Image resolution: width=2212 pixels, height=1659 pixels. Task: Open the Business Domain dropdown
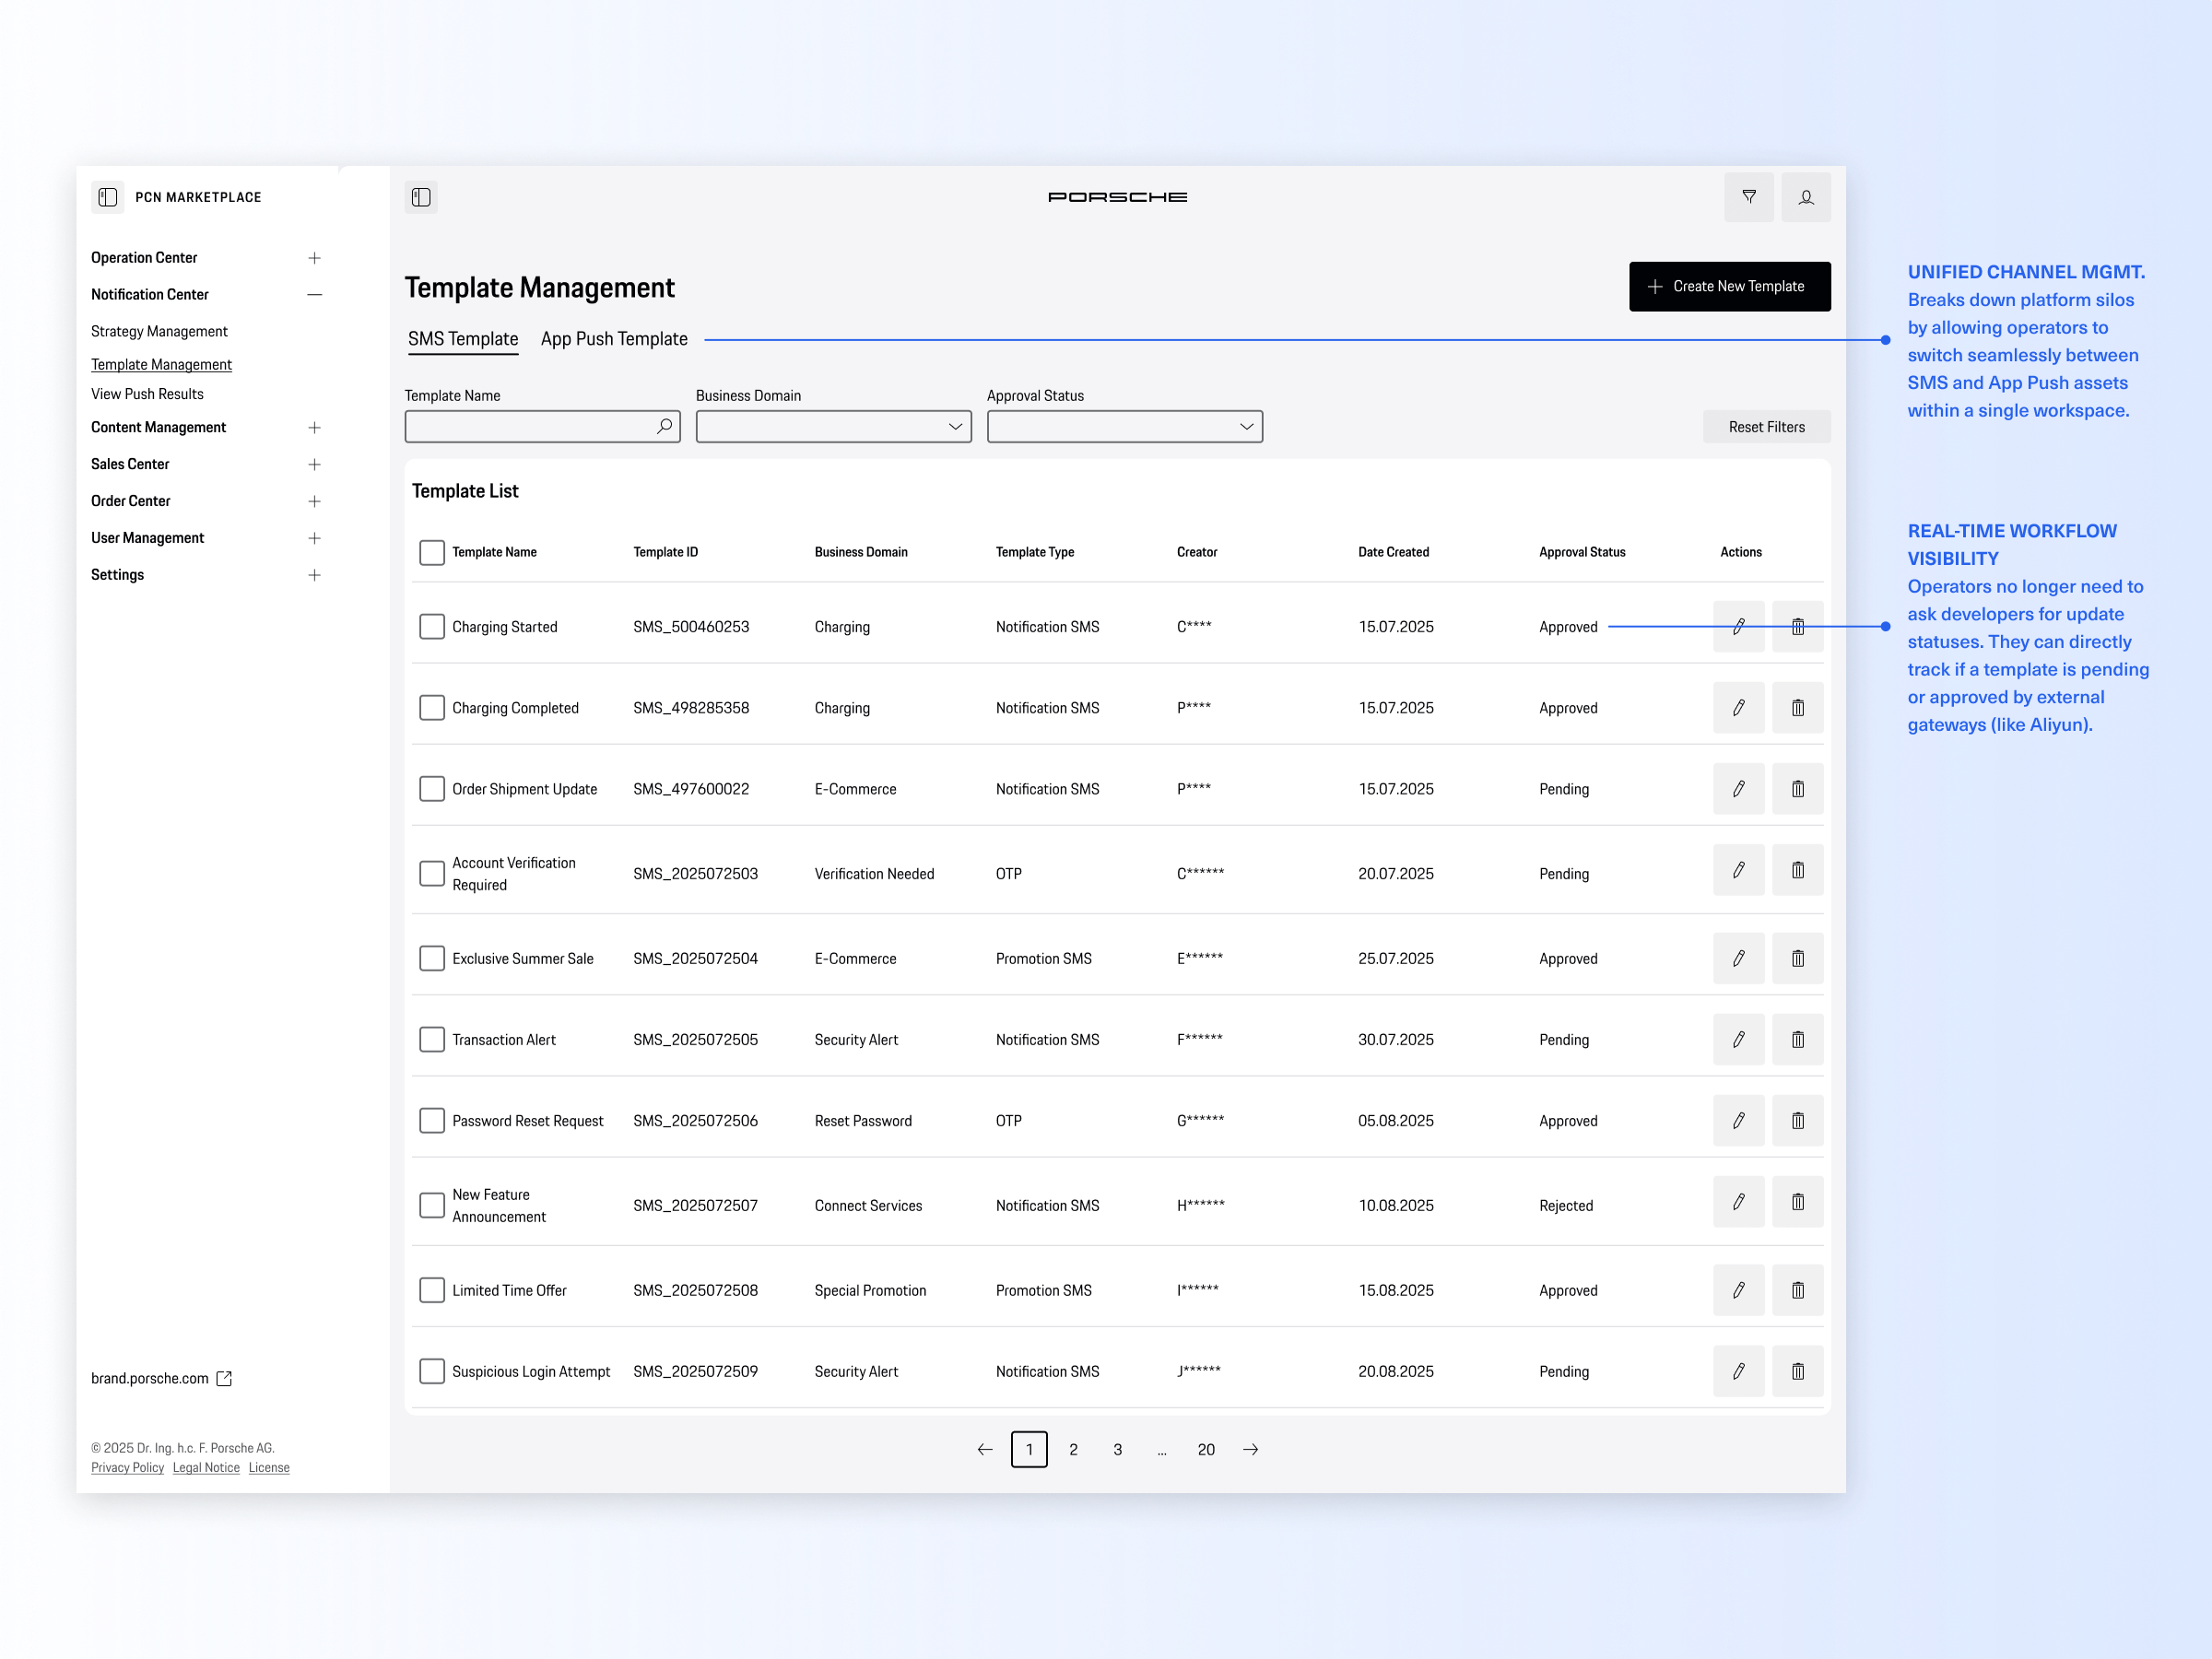[x=833, y=427]
